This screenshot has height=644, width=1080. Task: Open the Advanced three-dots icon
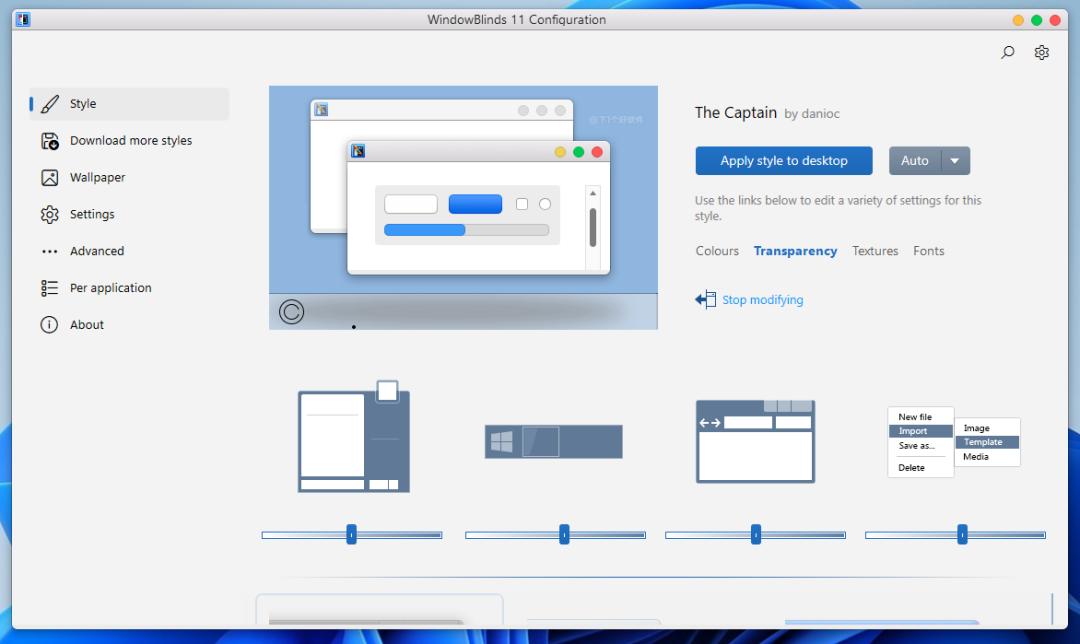coord(50,252)
